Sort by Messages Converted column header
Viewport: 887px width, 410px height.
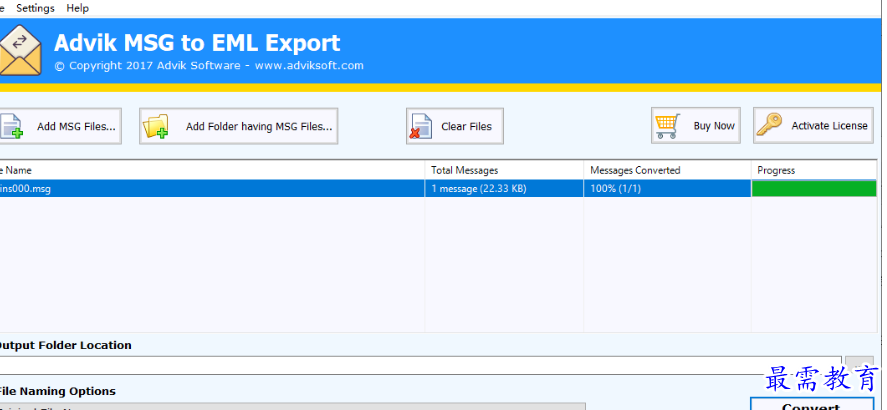click(667, 170)
